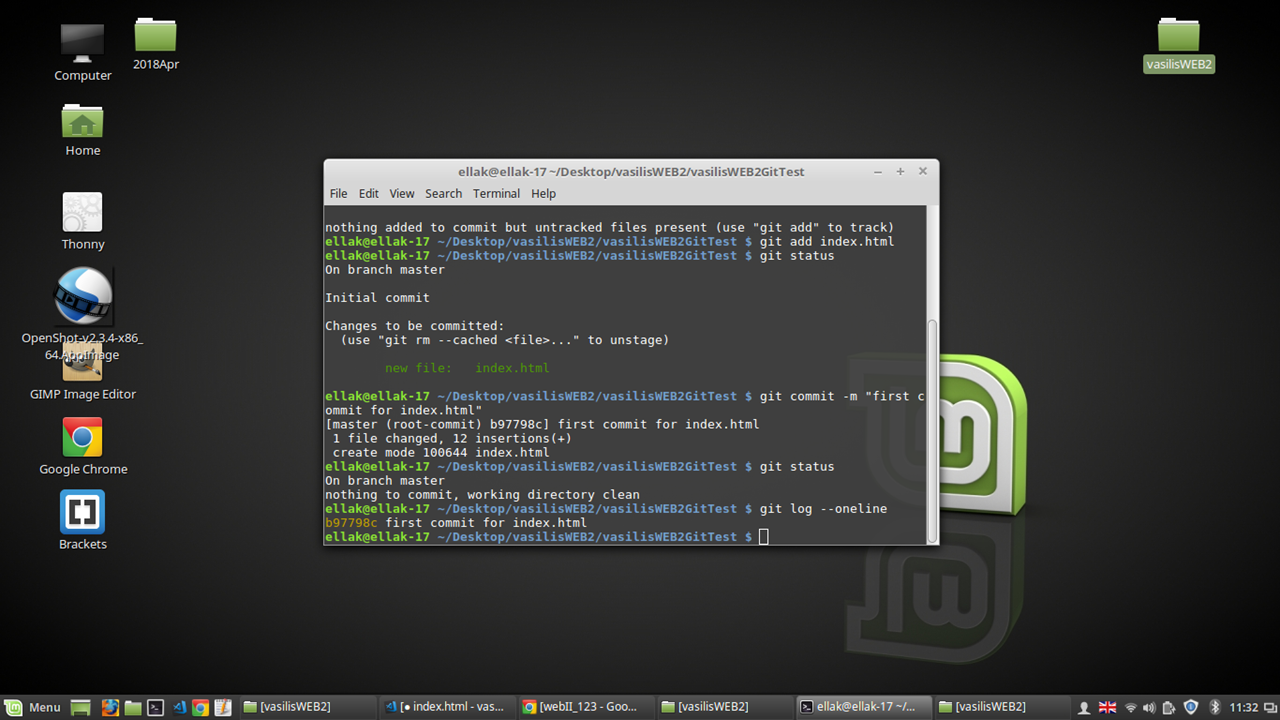This screenshot has width=1280, height=720.
Task: Open the Bluetooth tray applet
Action: tap(1216, 707)
